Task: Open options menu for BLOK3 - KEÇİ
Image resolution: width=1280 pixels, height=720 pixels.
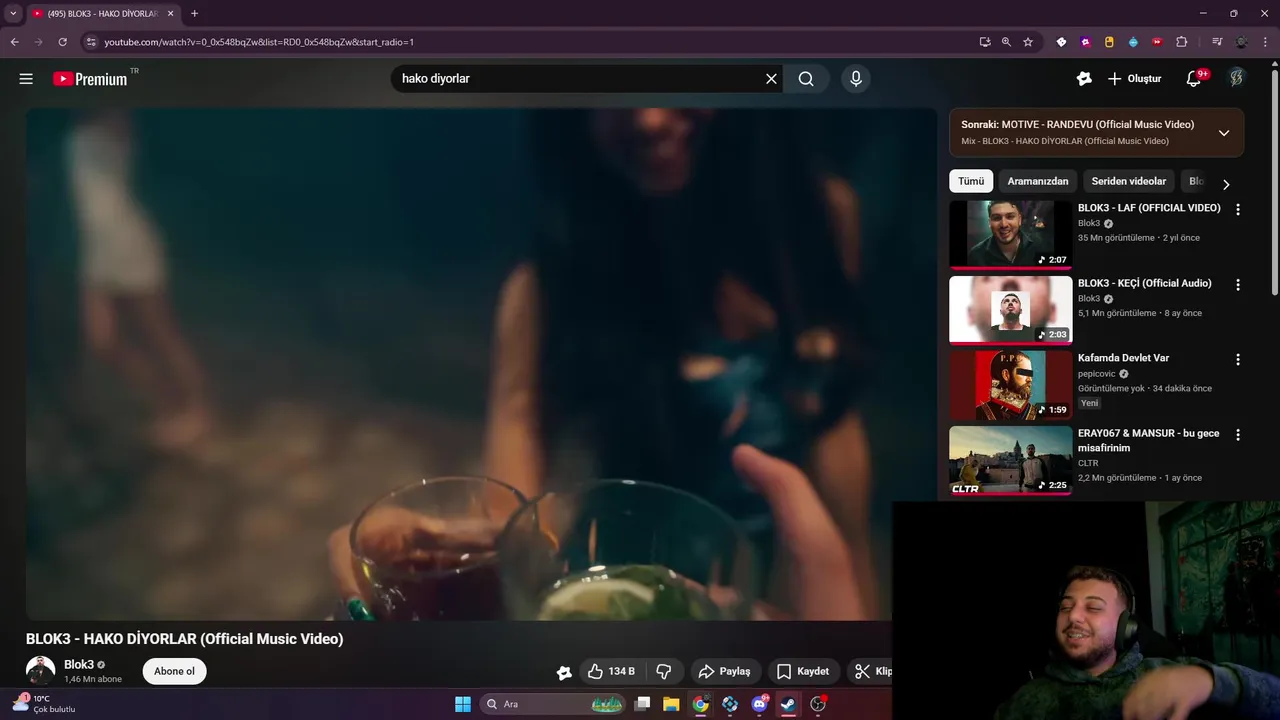Action: 1238,285
